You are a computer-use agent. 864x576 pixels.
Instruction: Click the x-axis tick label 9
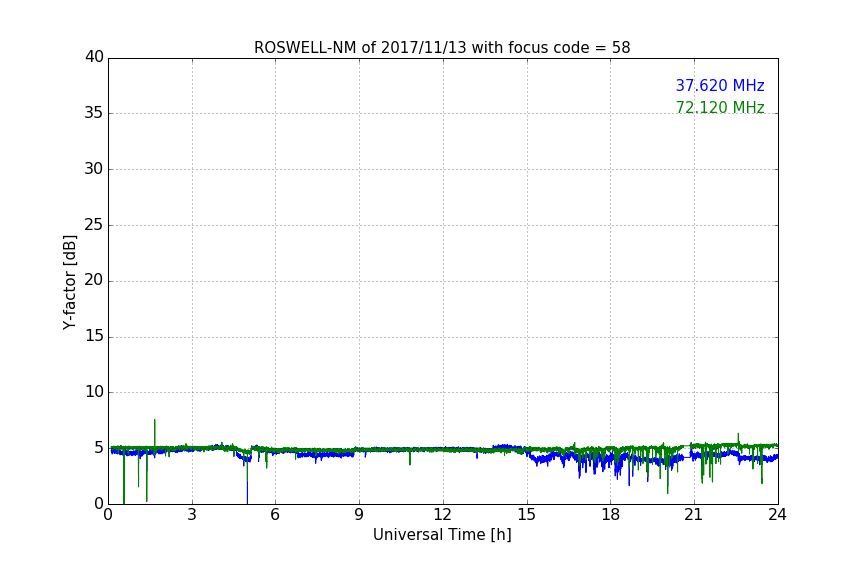[x=359, y=515]
